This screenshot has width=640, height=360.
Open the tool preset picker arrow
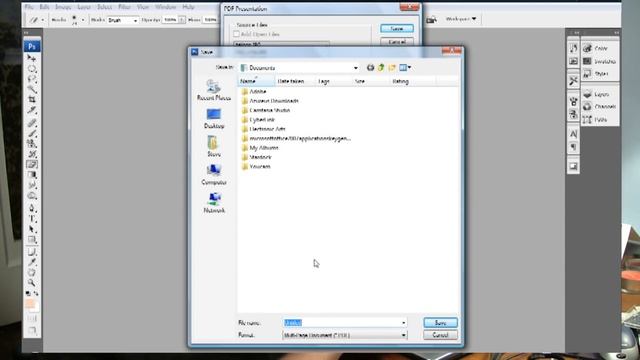[x=42, y=20]
